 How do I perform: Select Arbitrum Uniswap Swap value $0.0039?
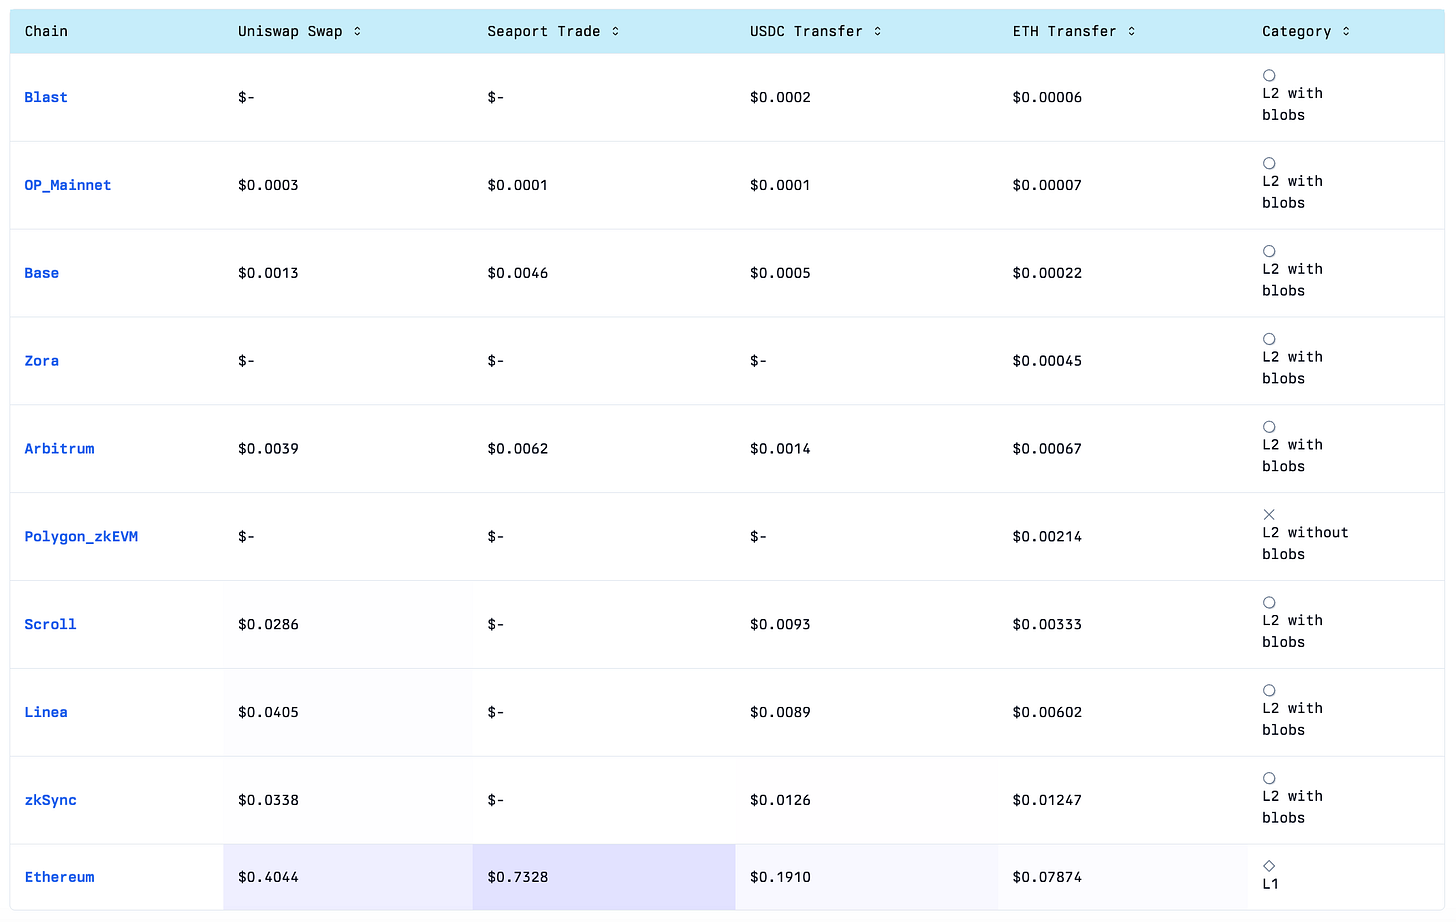point(268,449)
